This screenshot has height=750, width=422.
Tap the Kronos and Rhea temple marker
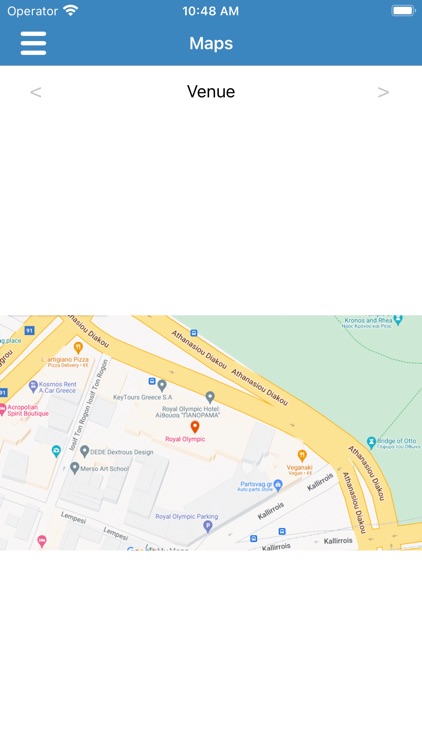(398, 320)
